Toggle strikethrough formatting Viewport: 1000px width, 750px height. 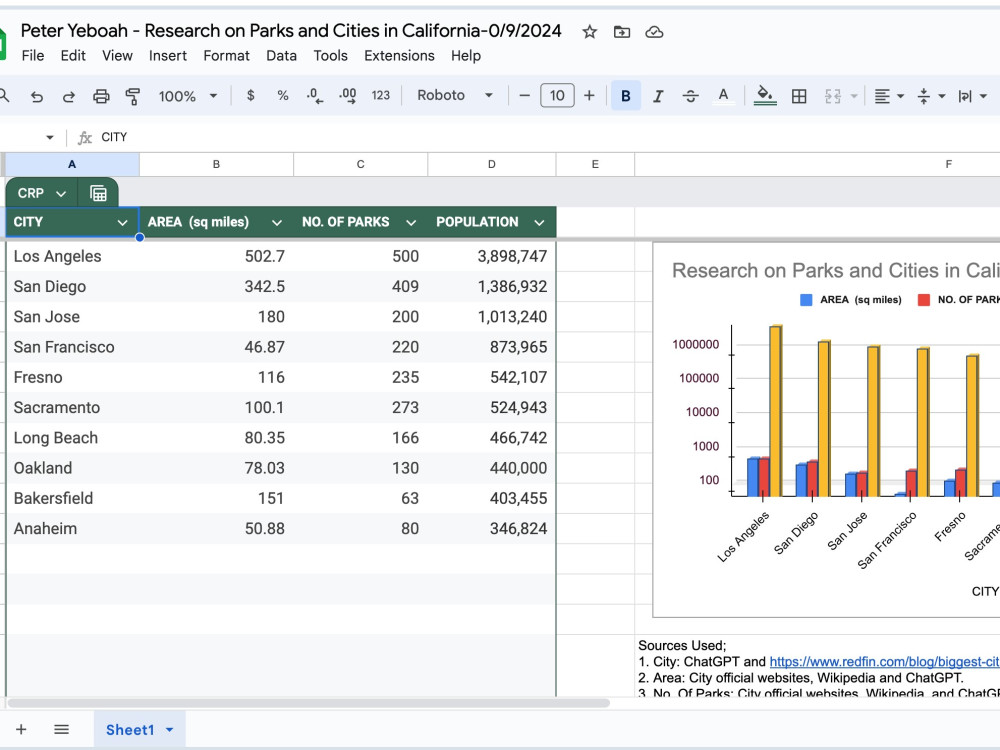pos(690,96)
